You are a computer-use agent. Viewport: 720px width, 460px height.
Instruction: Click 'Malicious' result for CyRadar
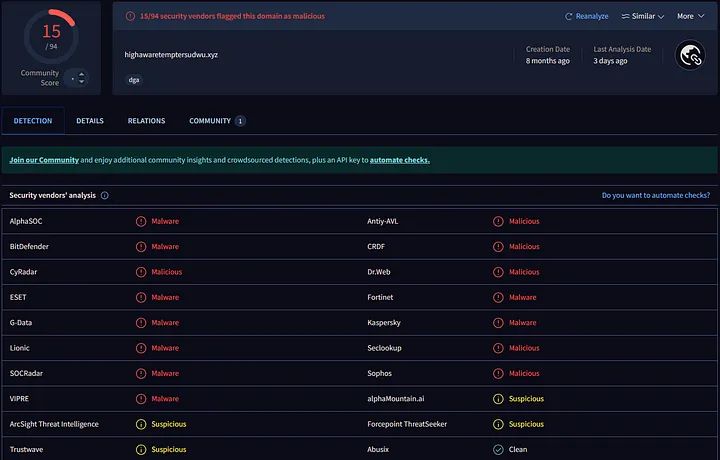tap(167, 272)
